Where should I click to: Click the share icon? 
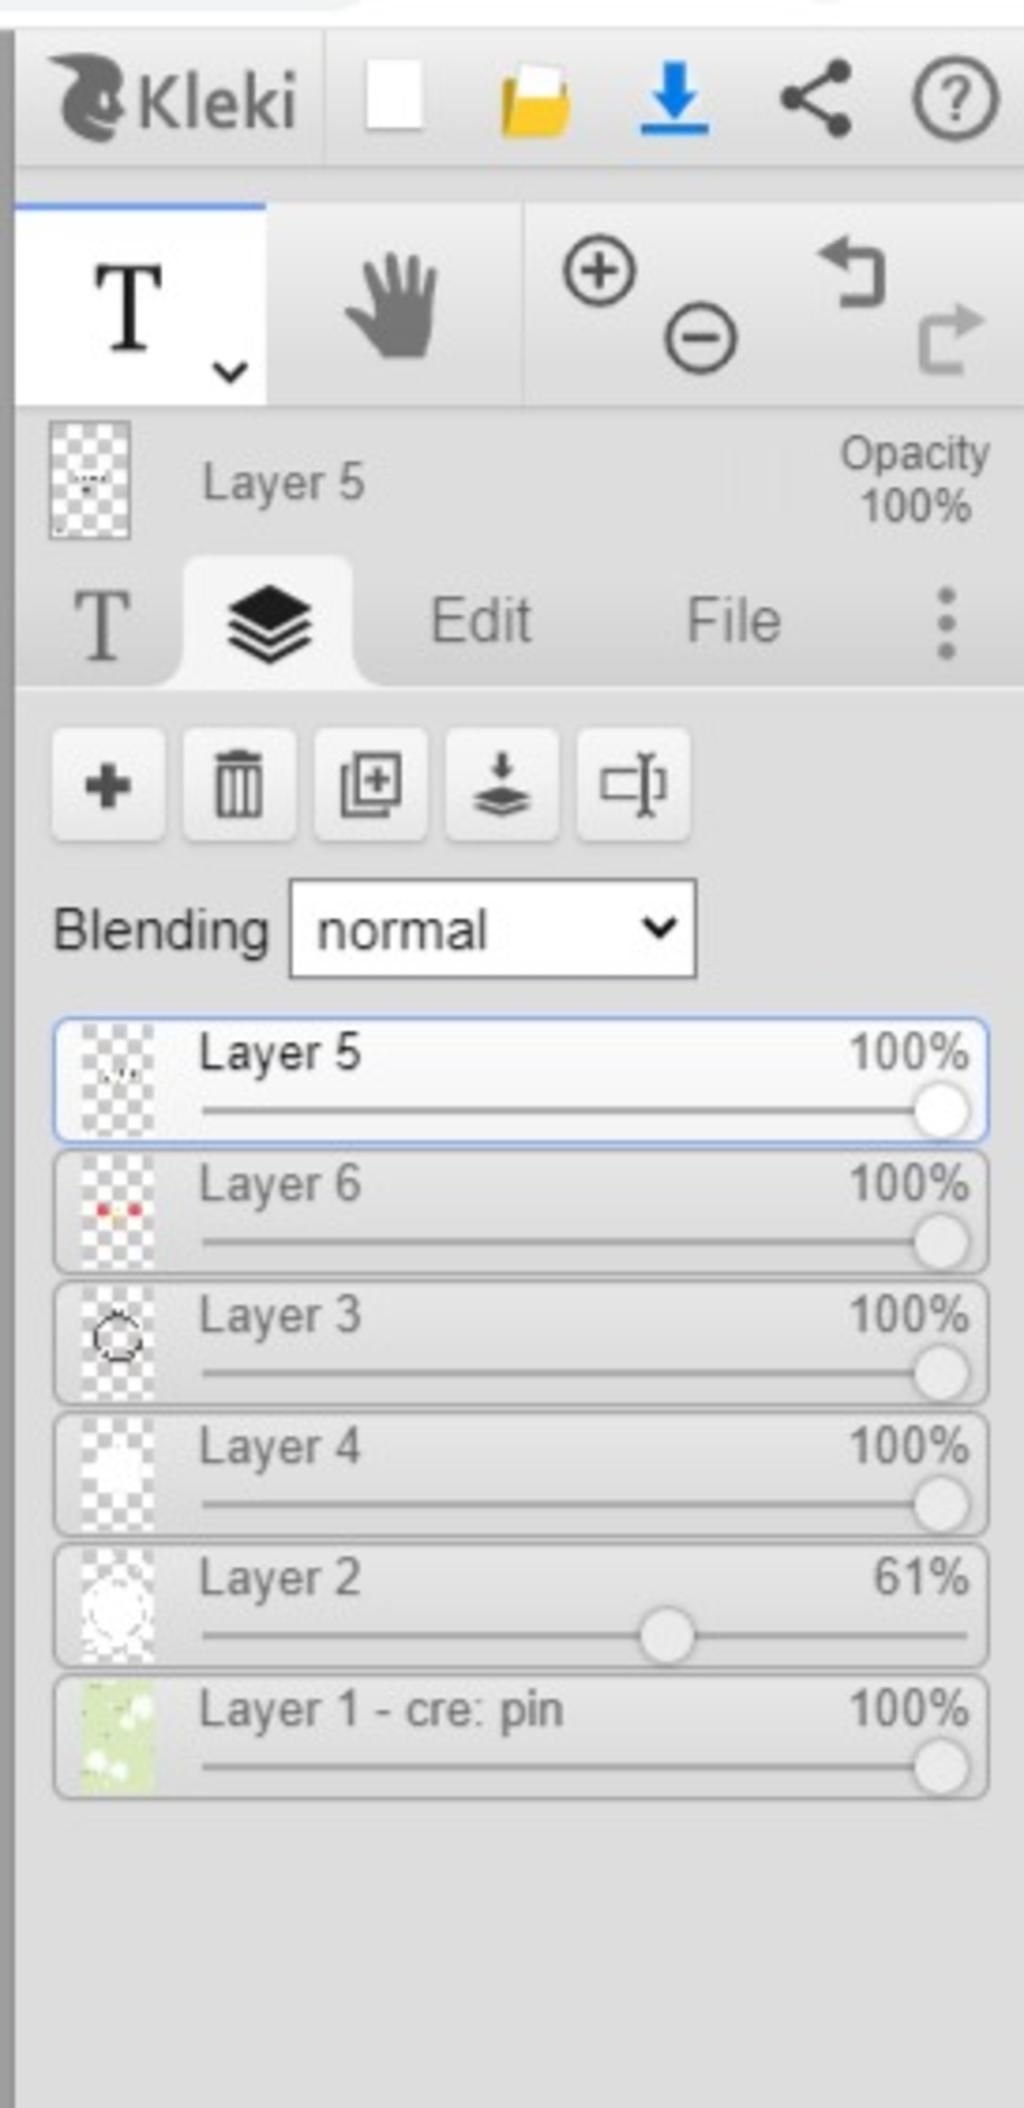[816, 98]
